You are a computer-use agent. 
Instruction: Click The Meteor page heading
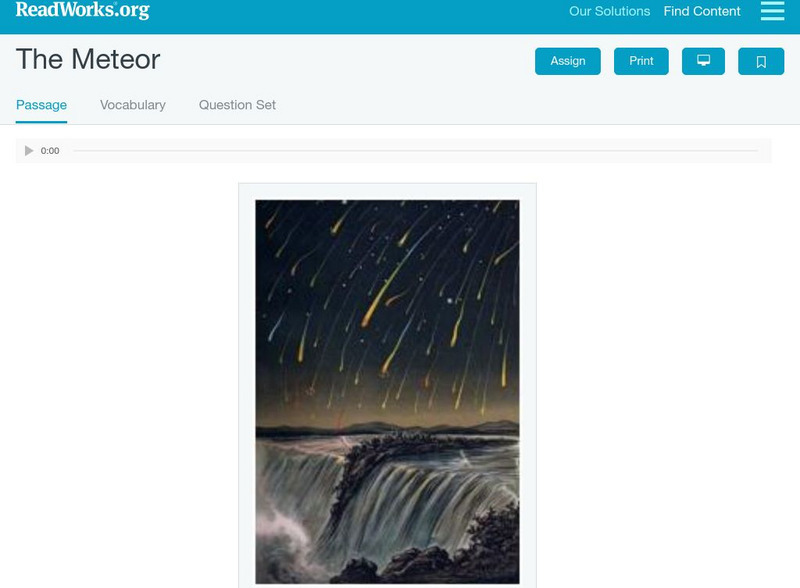click(88, 59)
